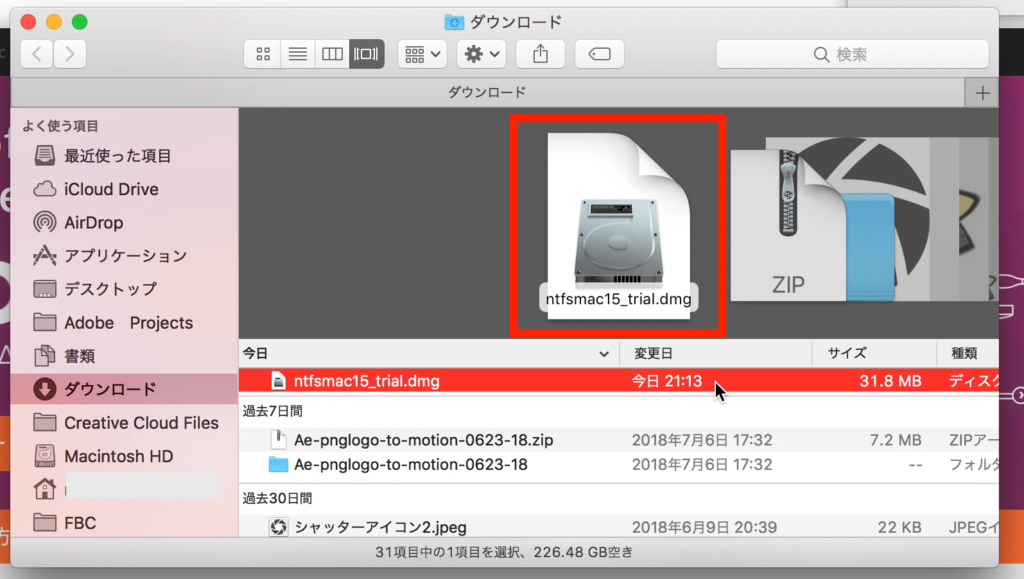Click the dmg file icon in list row
The height and width of the screenshot is (579, 1024).
[x=278, y=381]
